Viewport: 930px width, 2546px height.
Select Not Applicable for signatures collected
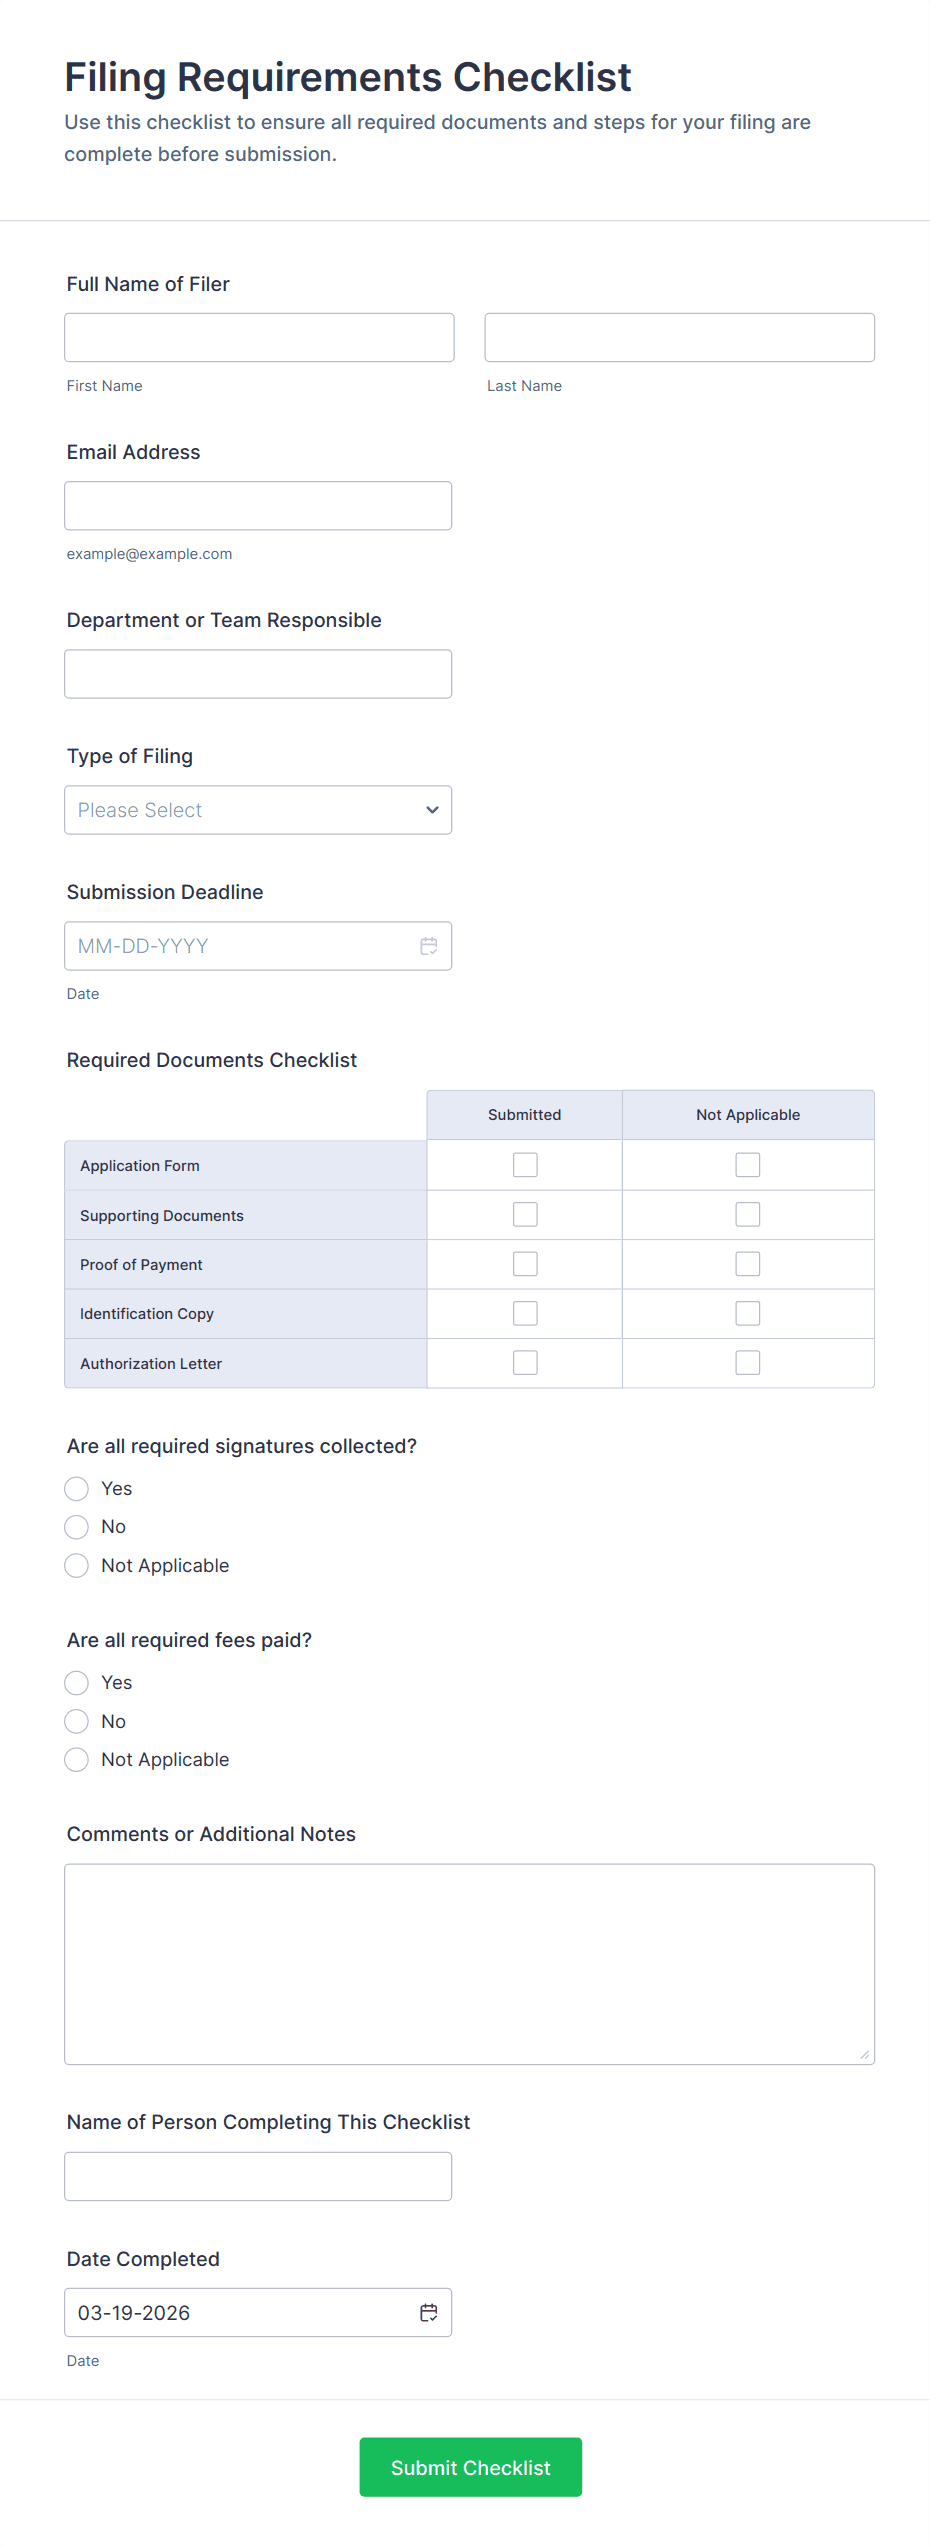pyautogui.click(x=77, y=1566)
